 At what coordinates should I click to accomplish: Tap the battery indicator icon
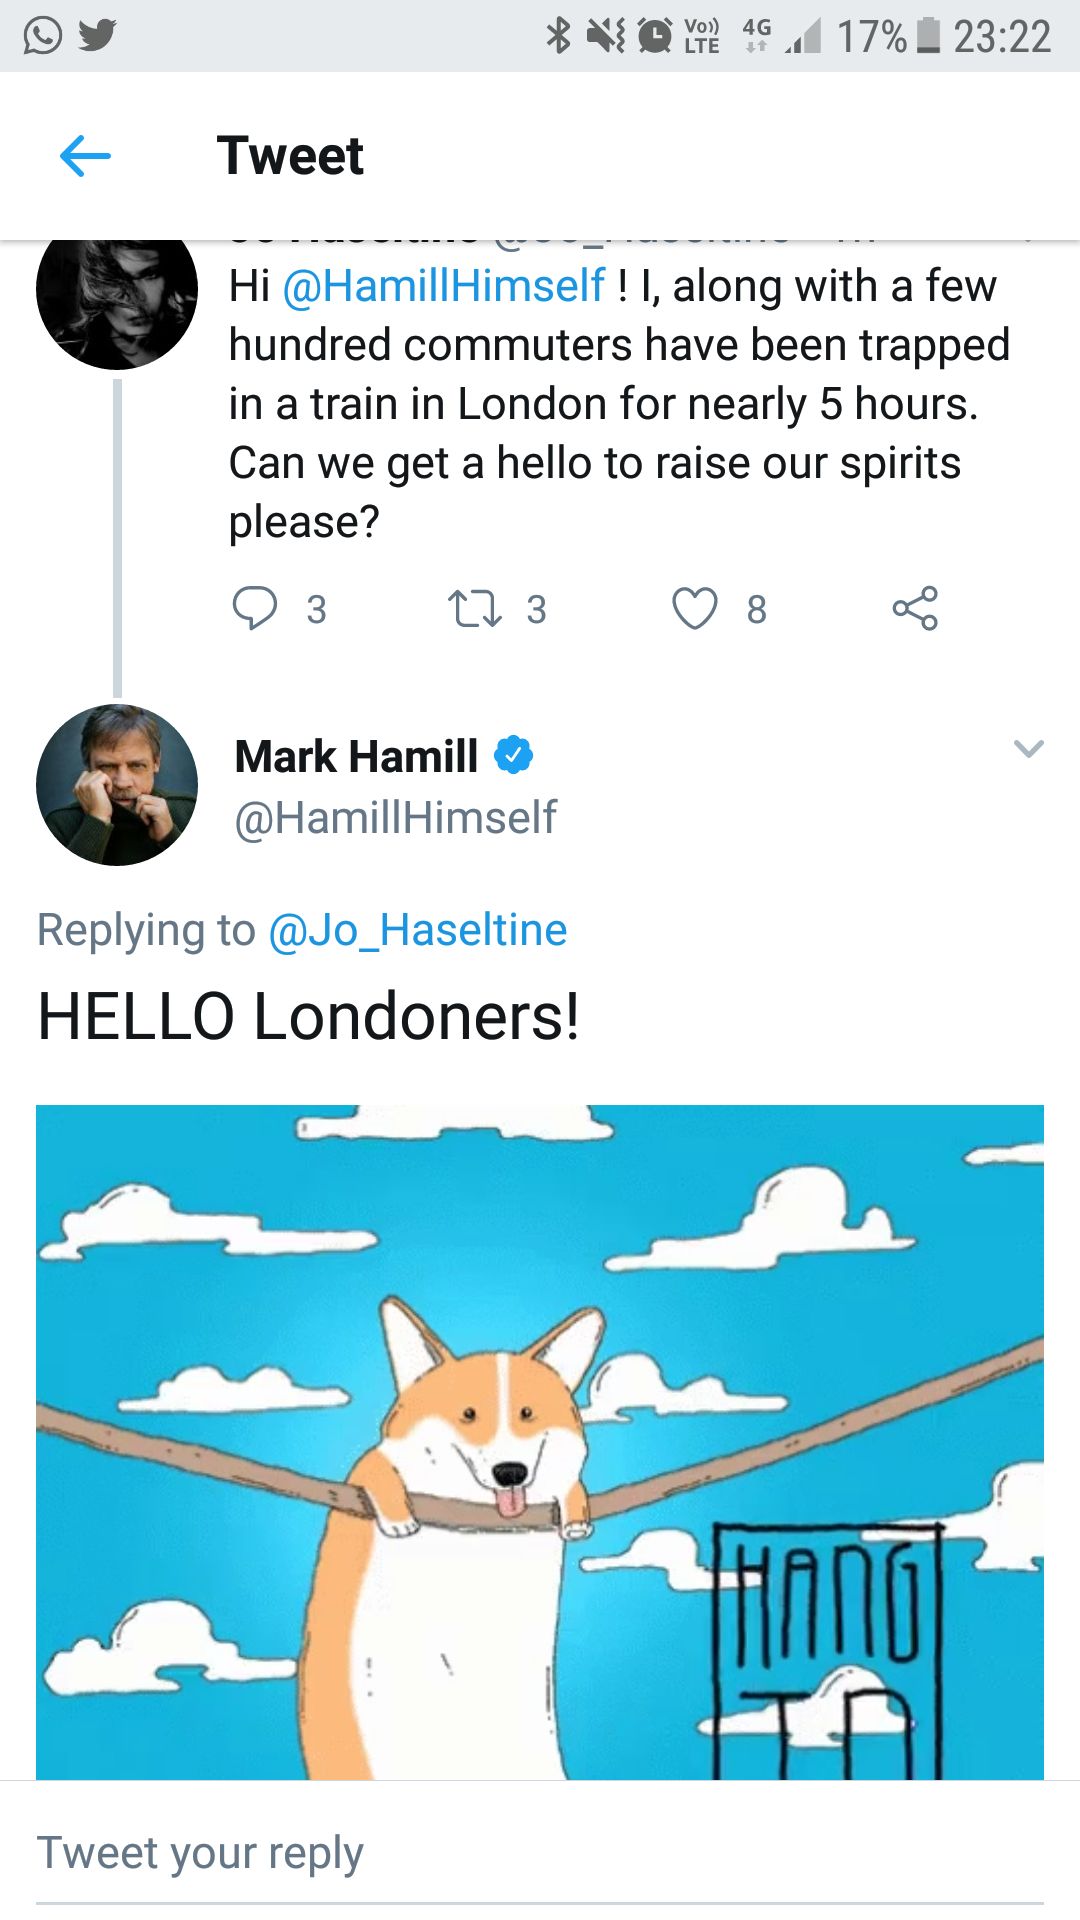929,36
